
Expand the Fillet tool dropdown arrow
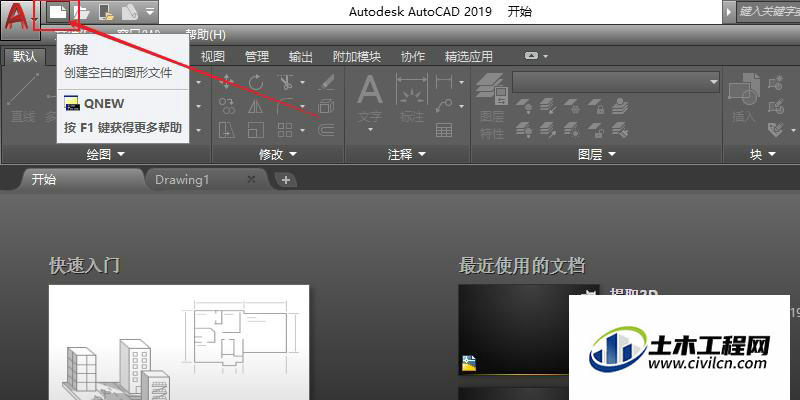pyautogui.click(x=303, y=107)
